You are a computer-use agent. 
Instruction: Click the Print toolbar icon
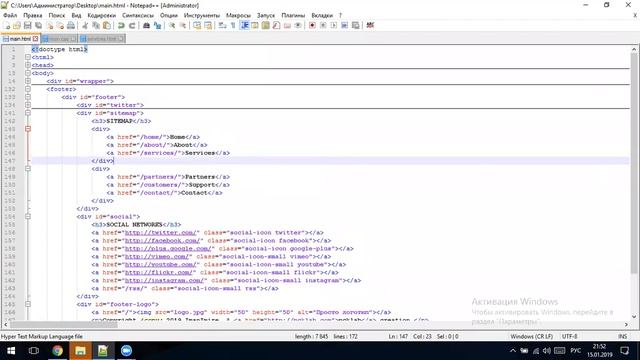[x=71, y=25]
